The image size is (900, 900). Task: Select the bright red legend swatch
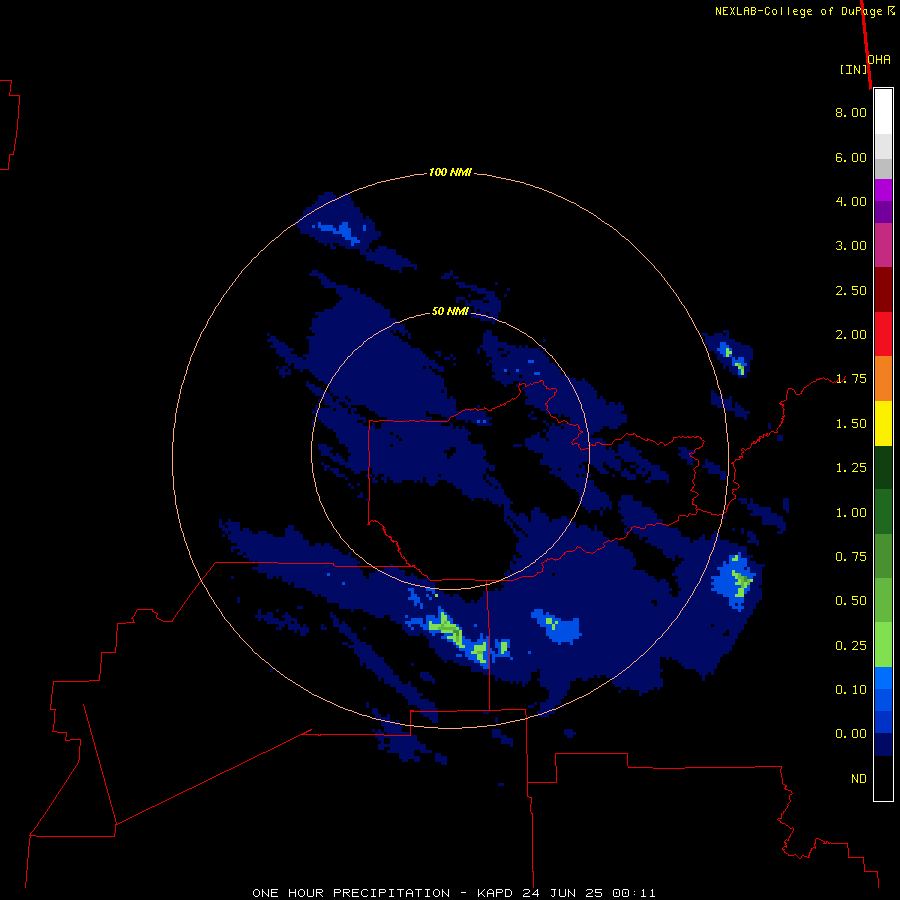point(883,334)
